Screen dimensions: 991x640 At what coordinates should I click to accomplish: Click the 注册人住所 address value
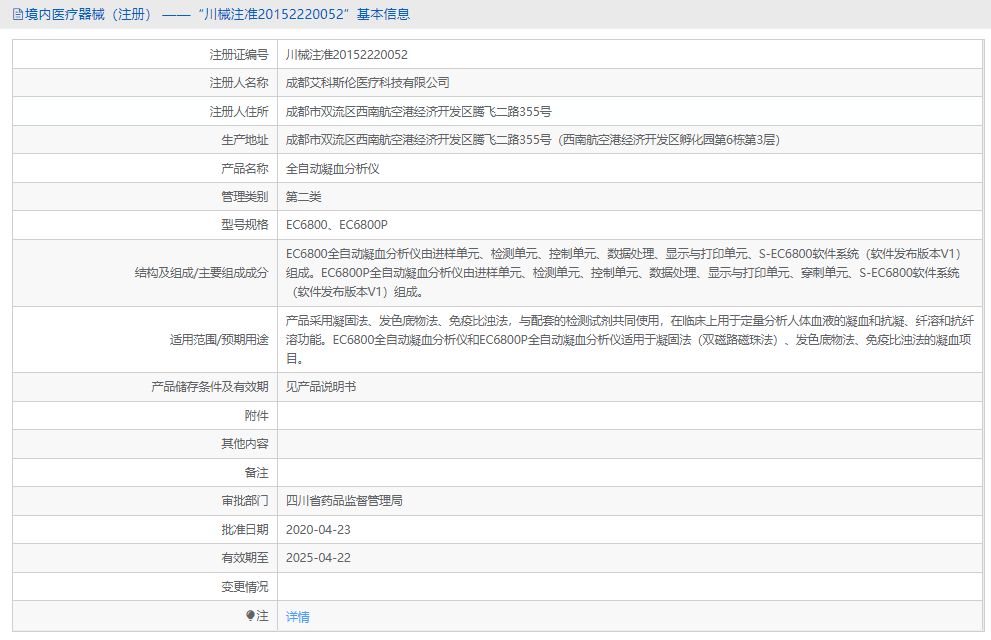[x=418, y=112]
